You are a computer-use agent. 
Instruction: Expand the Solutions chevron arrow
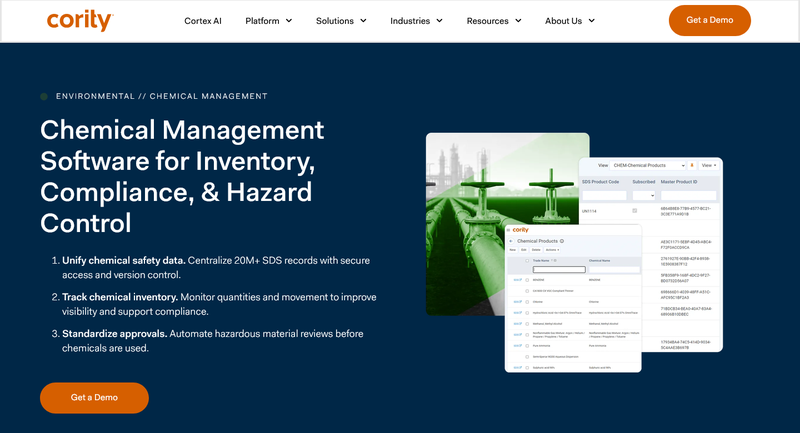pyautogui.click(x=363, y=21)
